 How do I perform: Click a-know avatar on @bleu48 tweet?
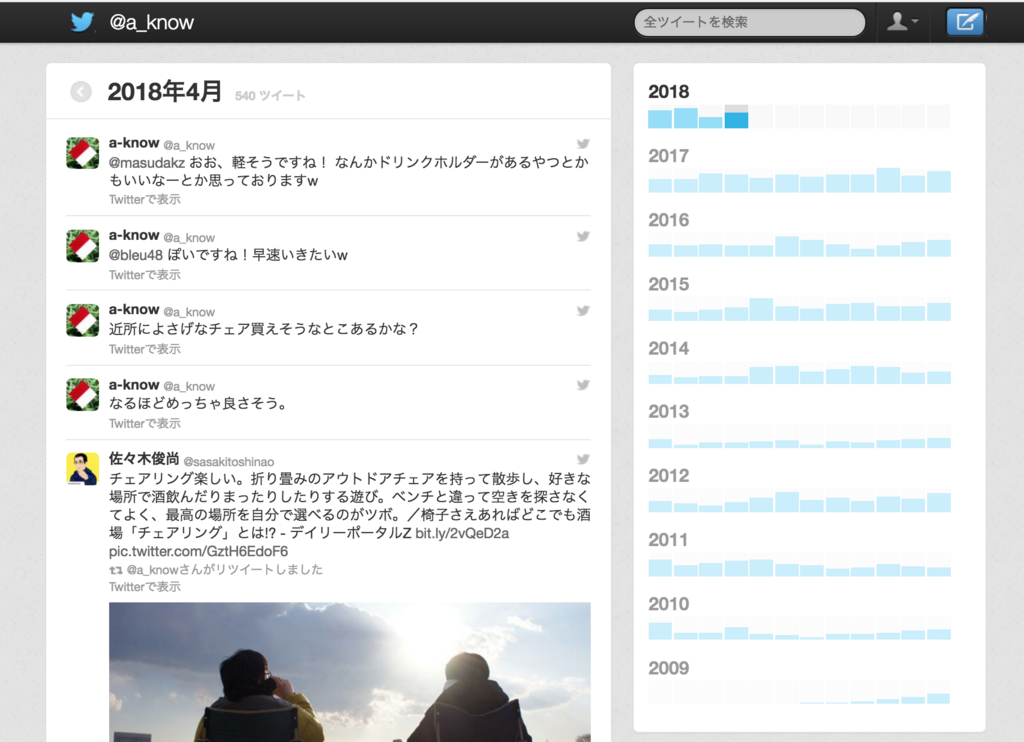tap(82, 246)
